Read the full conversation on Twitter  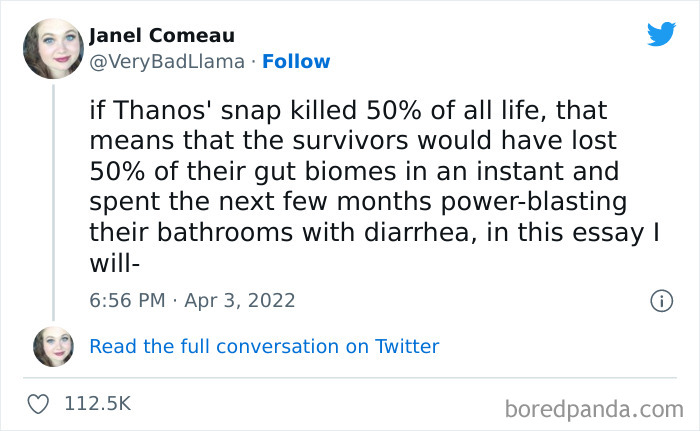click(264, 346)
